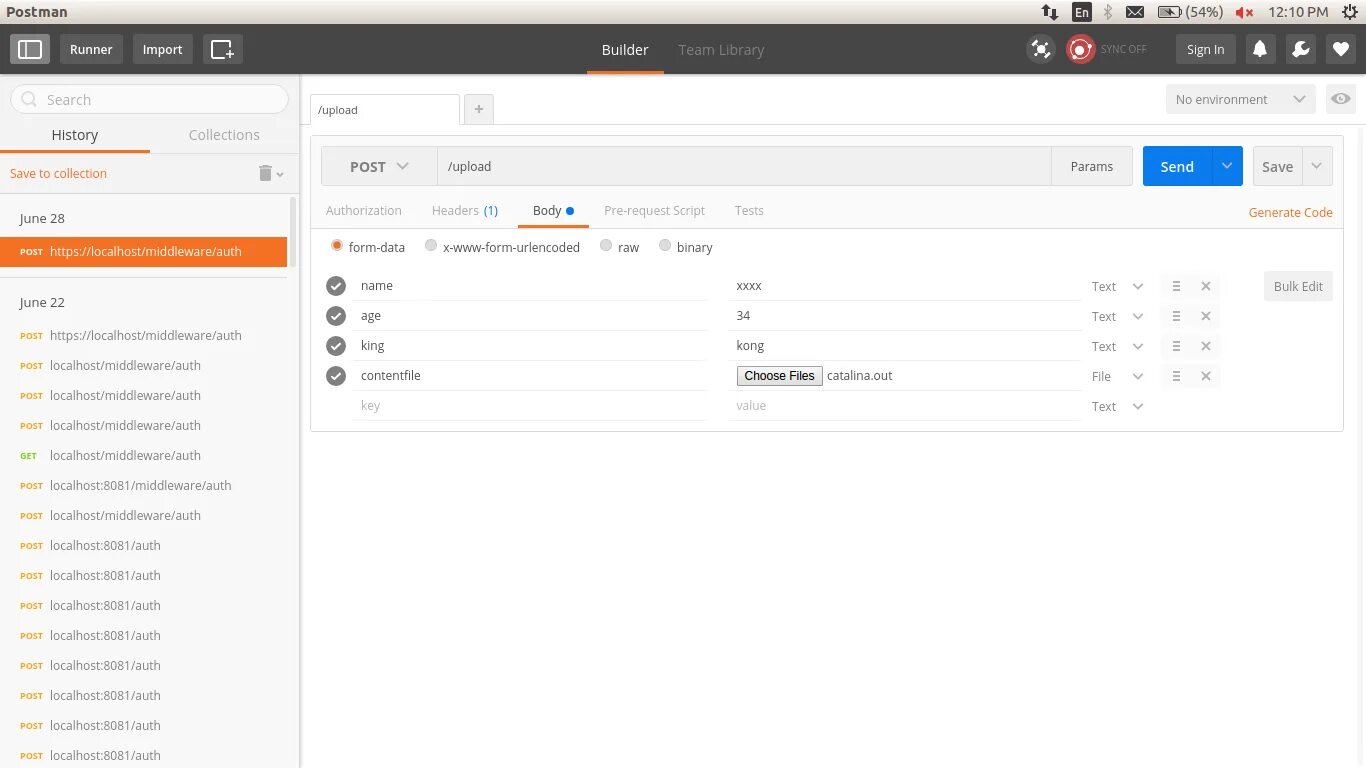Image resolution: width=1366 pixels, height=768 pixels.
Task: Click the Bluetooth icon in top panel
Action: click(x=1107, y=12)
